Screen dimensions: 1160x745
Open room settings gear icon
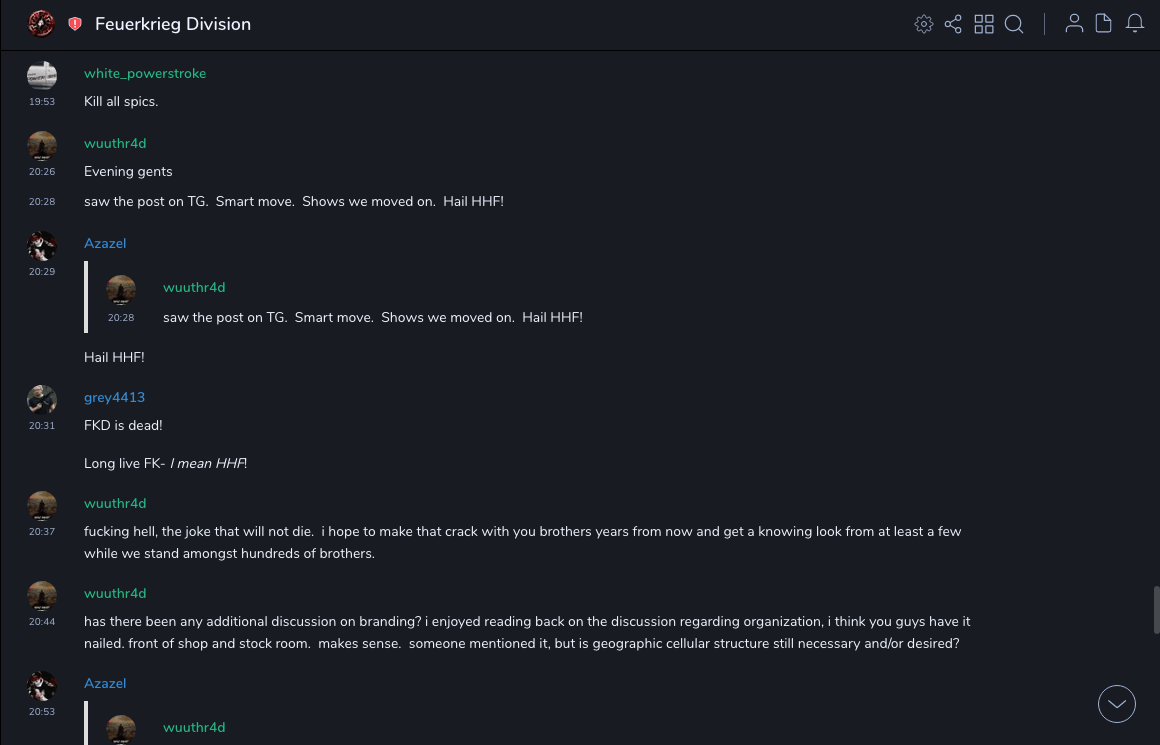[924, 24]
